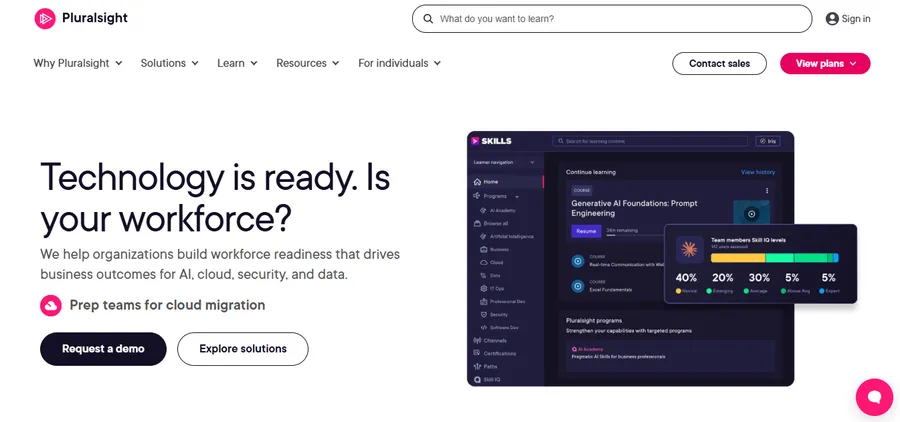Screen dimensions: 900x422
Task: Click the Programs icon in the sidebar
Action: [x=476, y=196]
